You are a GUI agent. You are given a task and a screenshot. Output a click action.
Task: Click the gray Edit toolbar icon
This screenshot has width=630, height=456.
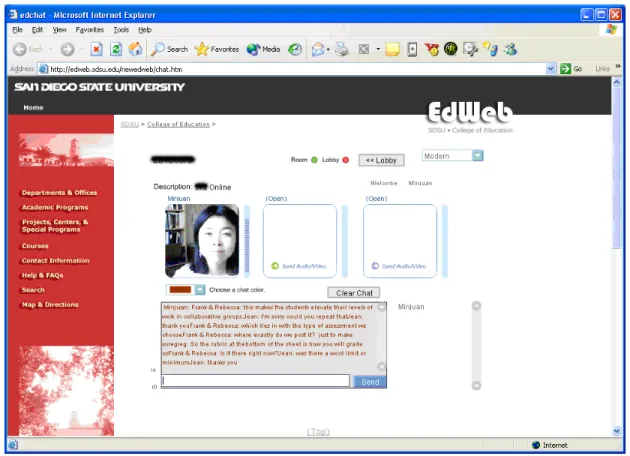[364, 49]
